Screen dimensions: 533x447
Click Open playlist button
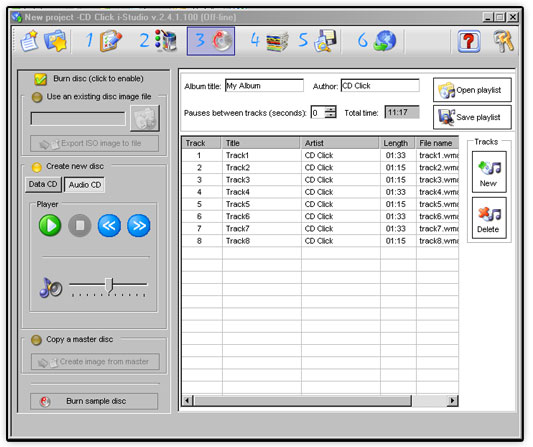472,90
